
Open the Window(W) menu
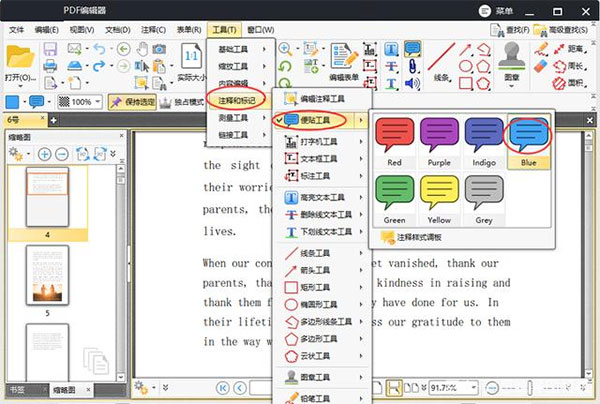coord(261,30)
